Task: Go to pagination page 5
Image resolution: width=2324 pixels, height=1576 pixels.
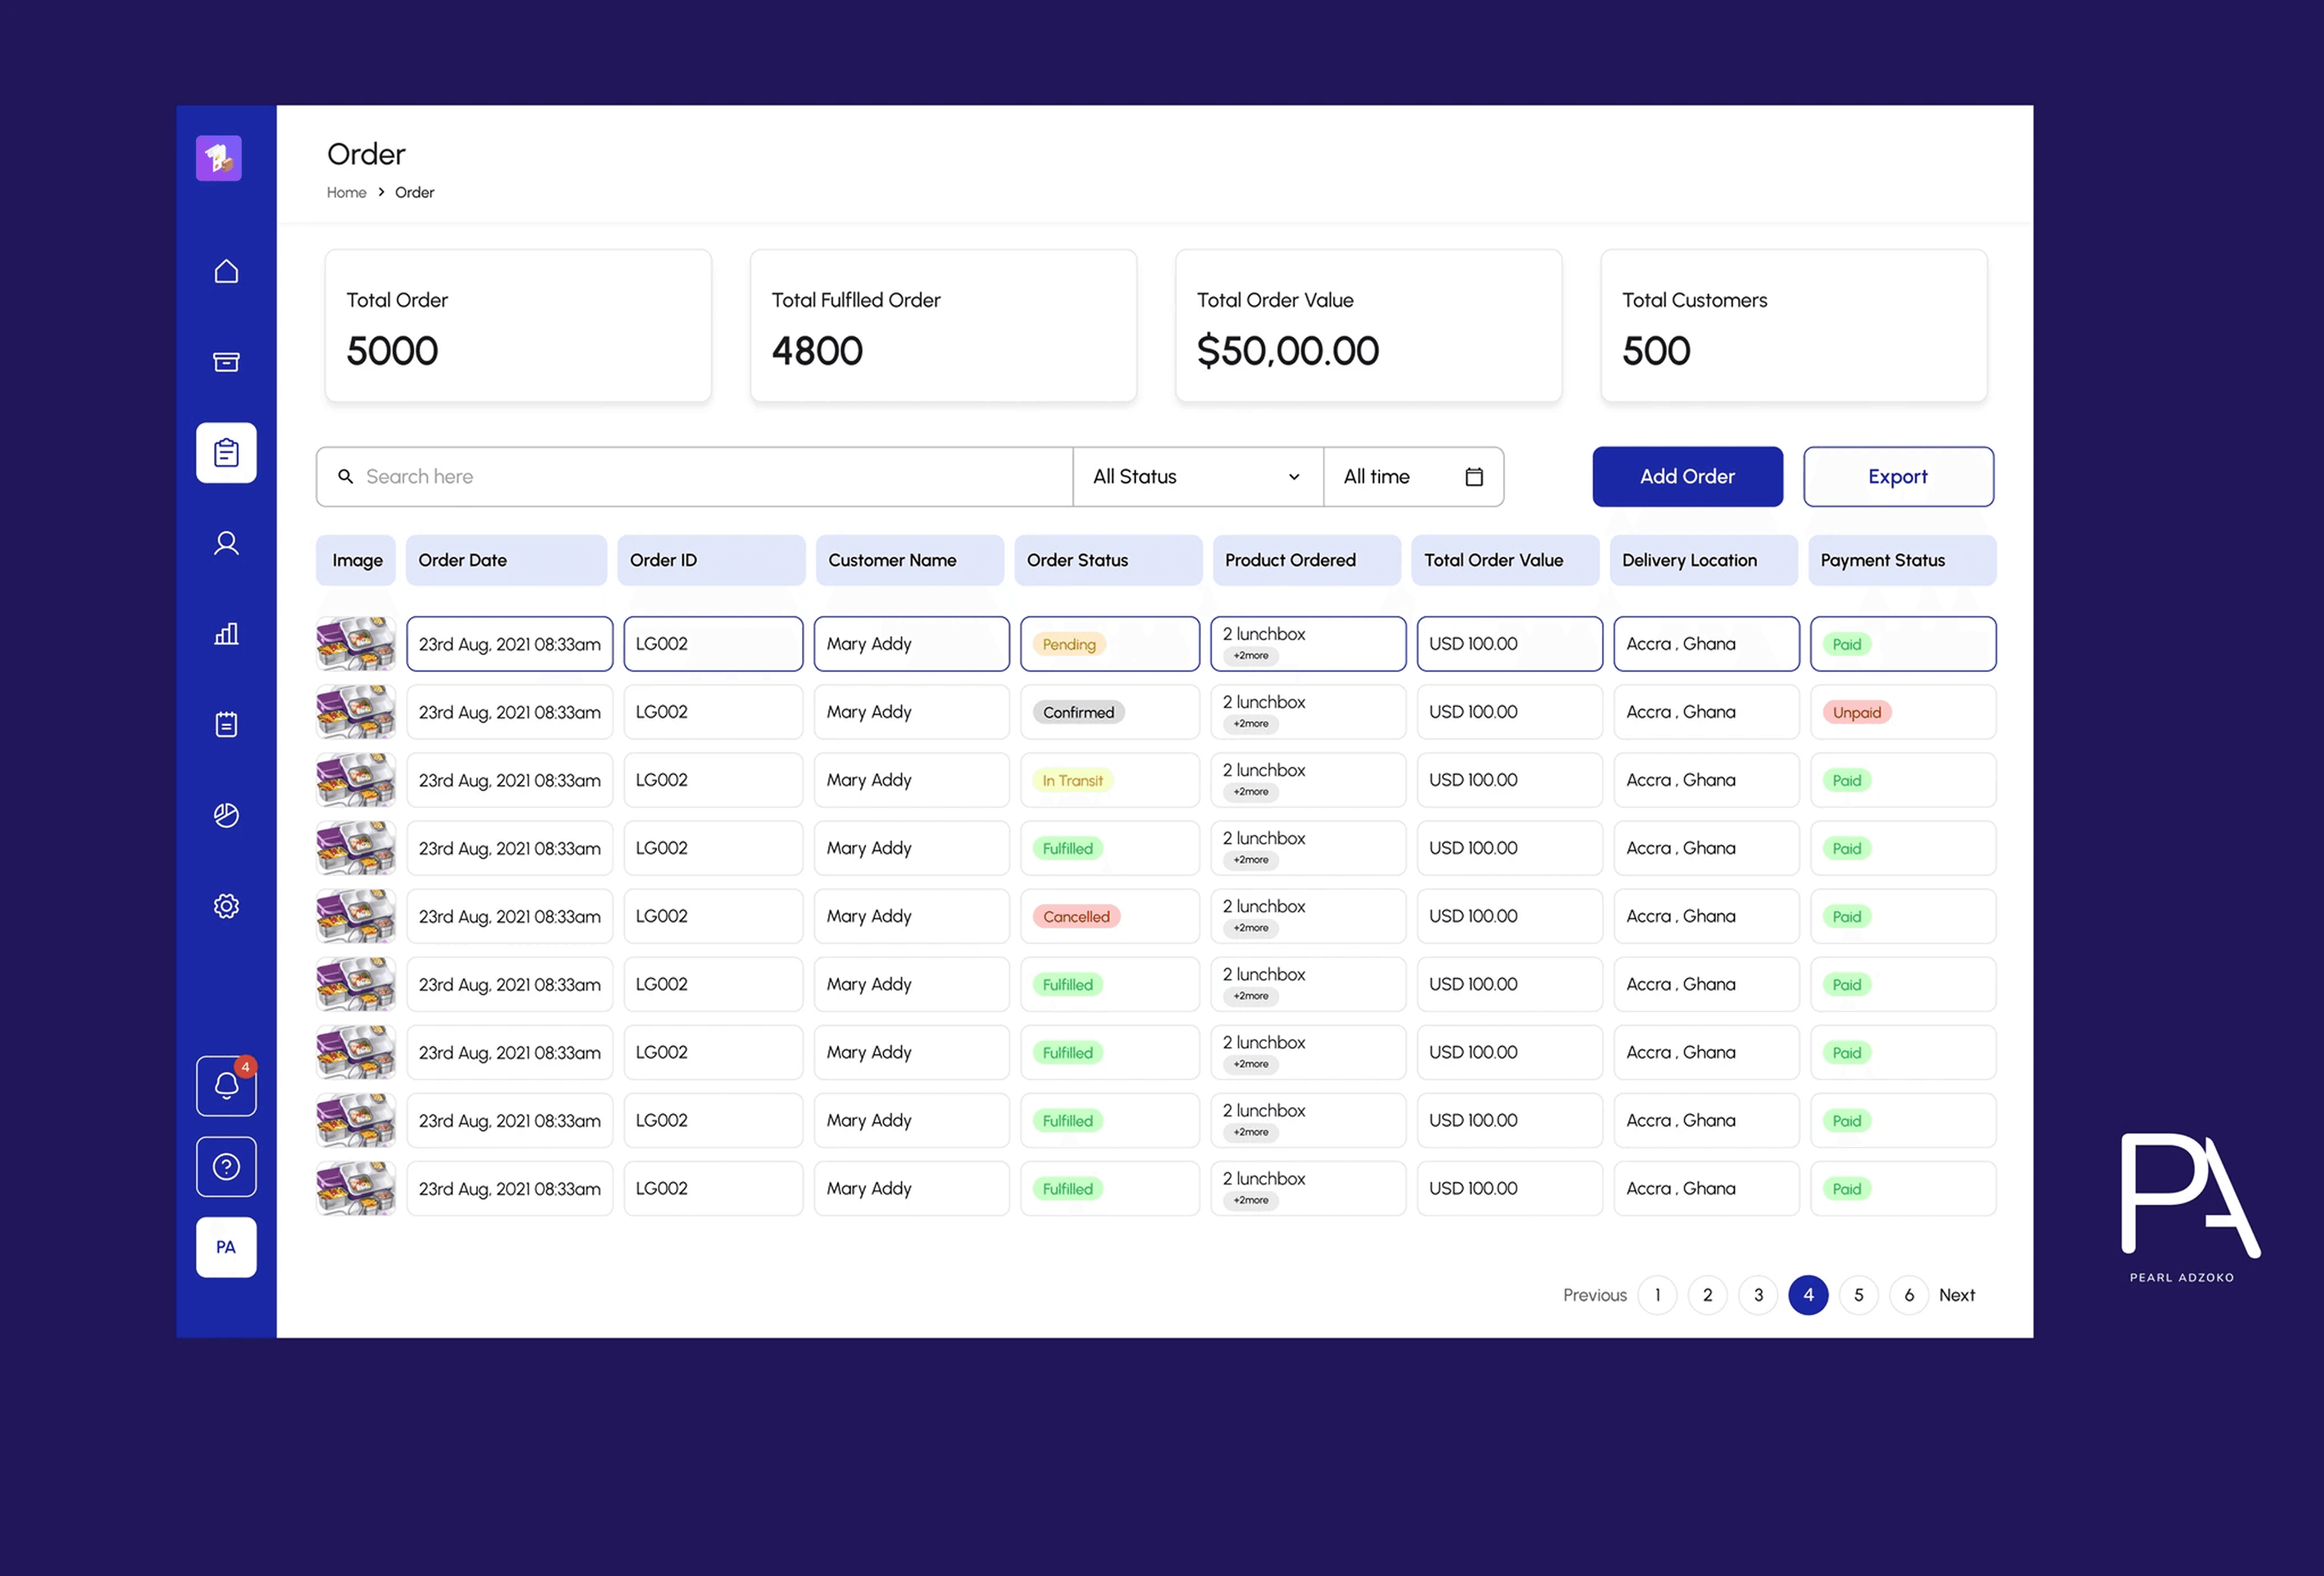Action: click(1858, 1295)
